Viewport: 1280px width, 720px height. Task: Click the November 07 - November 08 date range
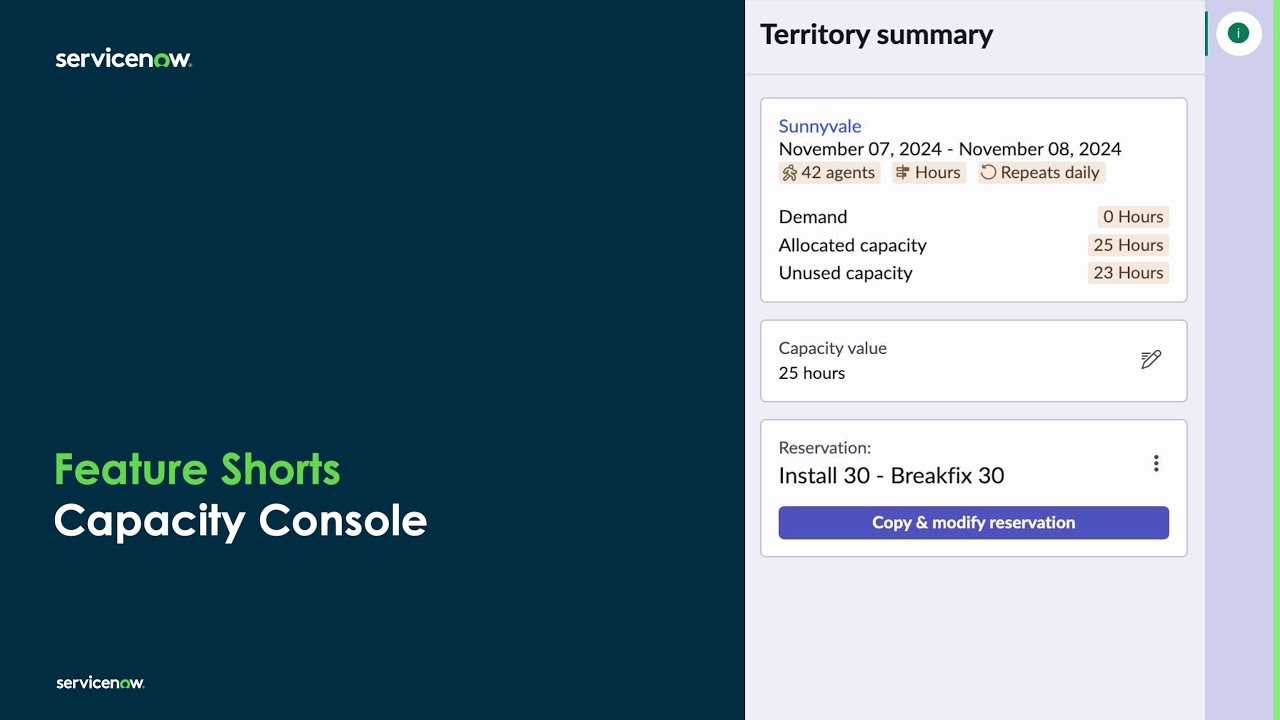(x=950, y=149)
